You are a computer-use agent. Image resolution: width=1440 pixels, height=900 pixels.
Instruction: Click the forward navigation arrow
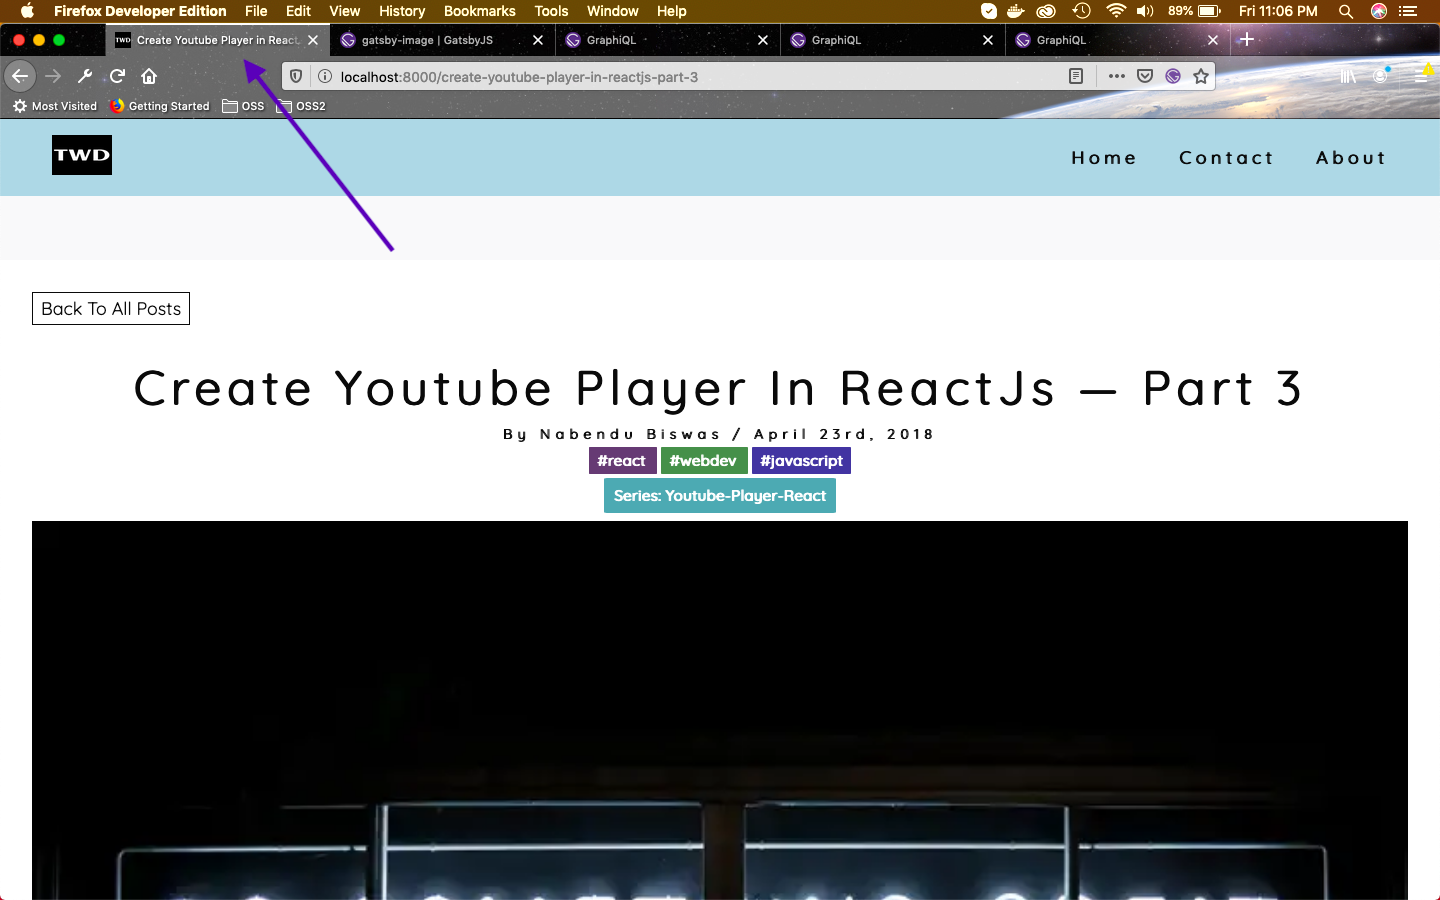pos(53,76)
